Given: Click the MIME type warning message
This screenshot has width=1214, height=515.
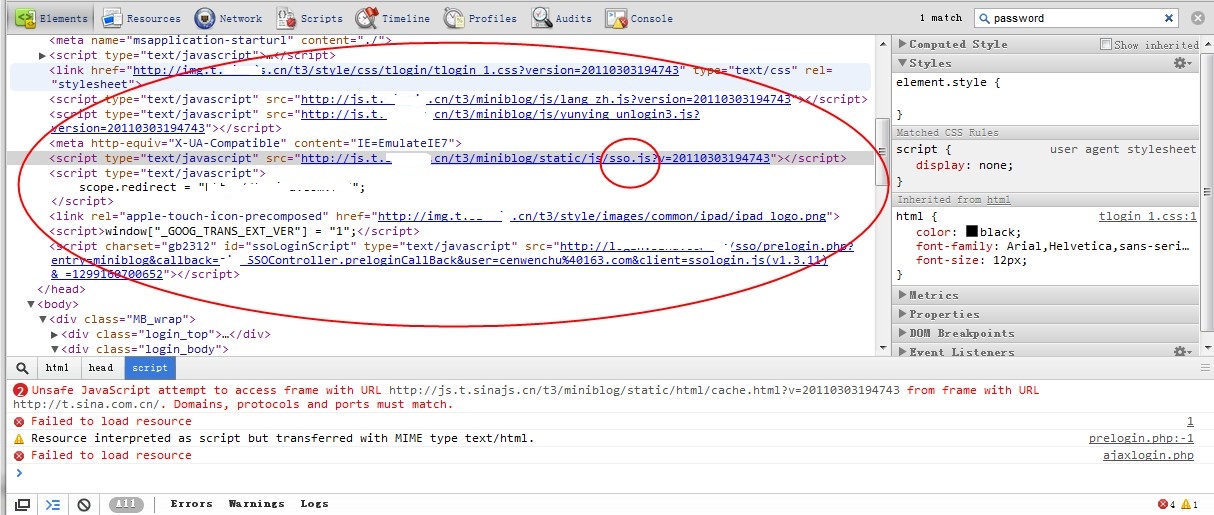Looking at the screenshot, I should (x=283, y=438).
